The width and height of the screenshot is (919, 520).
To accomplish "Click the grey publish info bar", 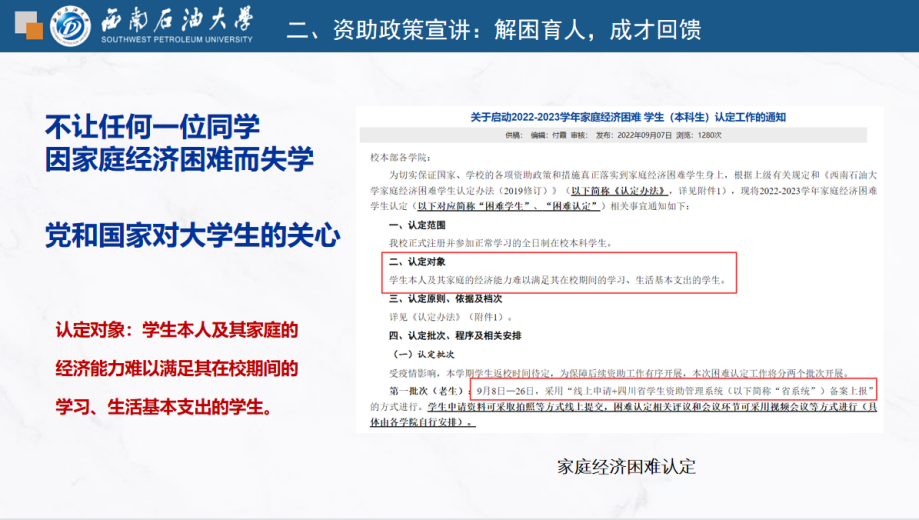I will (x=613, y=133).
